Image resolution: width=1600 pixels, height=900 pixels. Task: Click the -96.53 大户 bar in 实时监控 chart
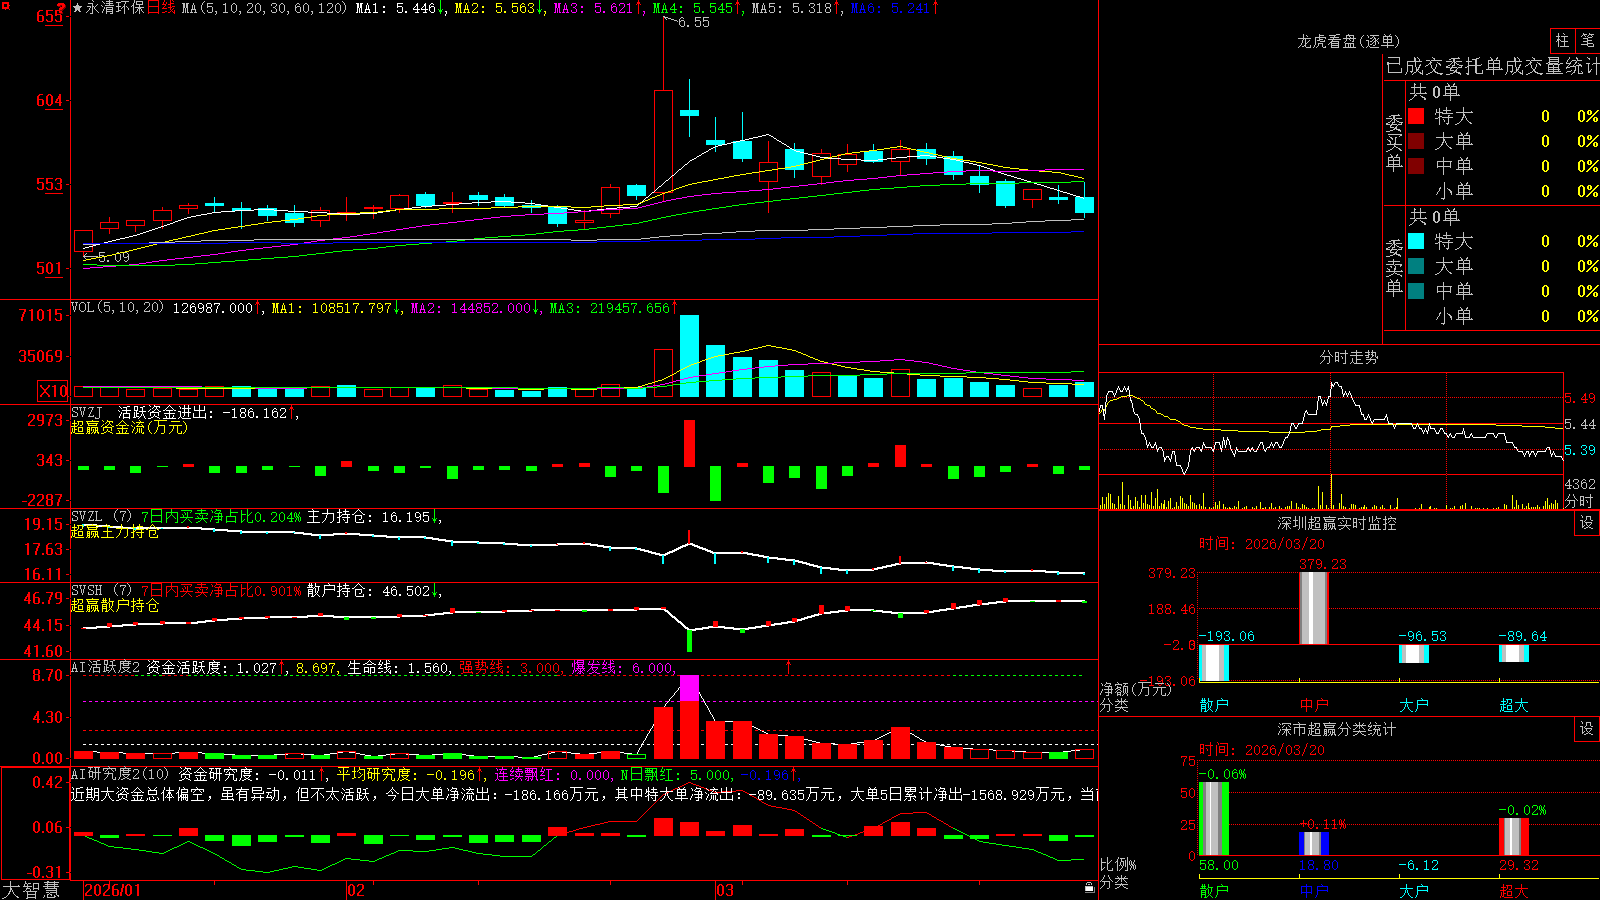pyautogui.click(x=1414, y=654)
